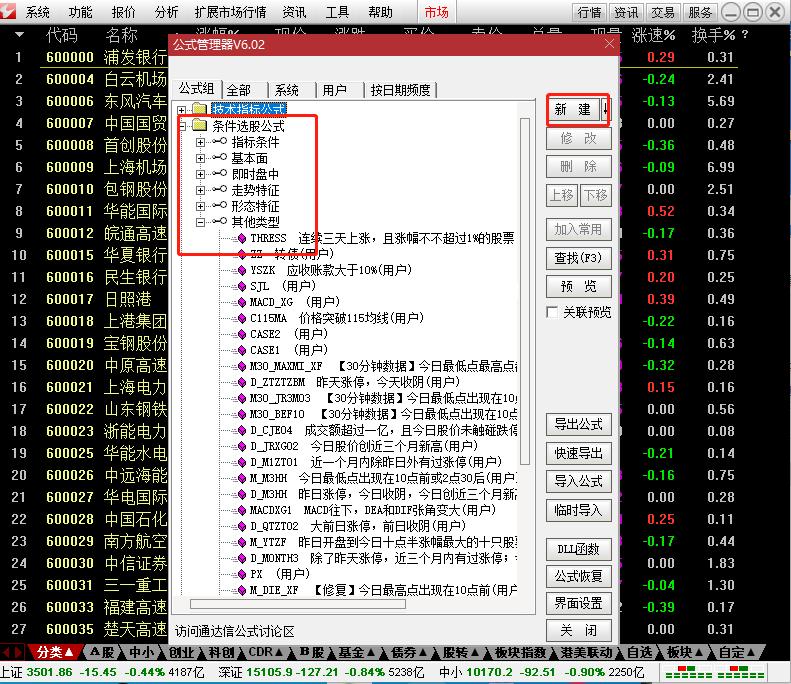791x684 pixels.
Task: Click the sort triangle above row numbers
Action: pos(19,35)
